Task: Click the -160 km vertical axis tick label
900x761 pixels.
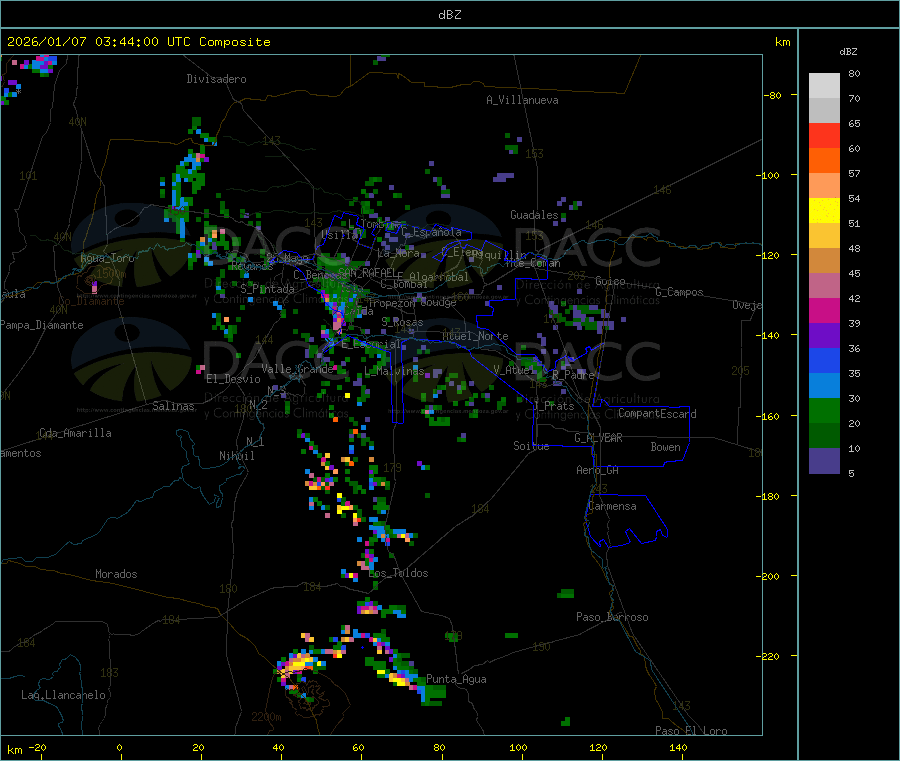Action: (767, 416)
